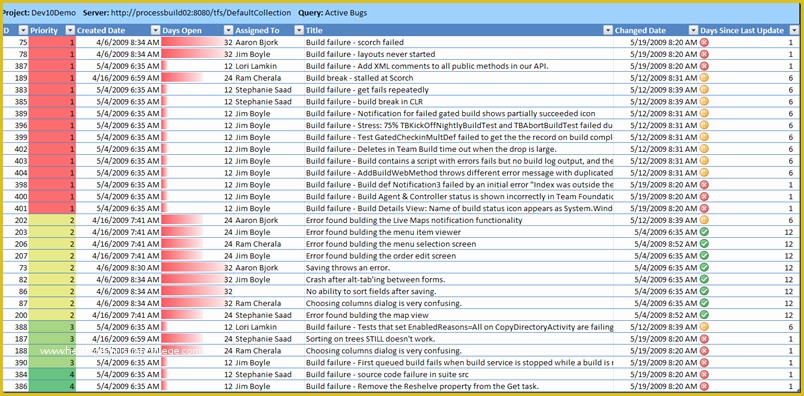Image resolution: width=804 pixels, height=396 pixels.
Task: Open the Changed Date filter dropdown
Action: (693, 31)
